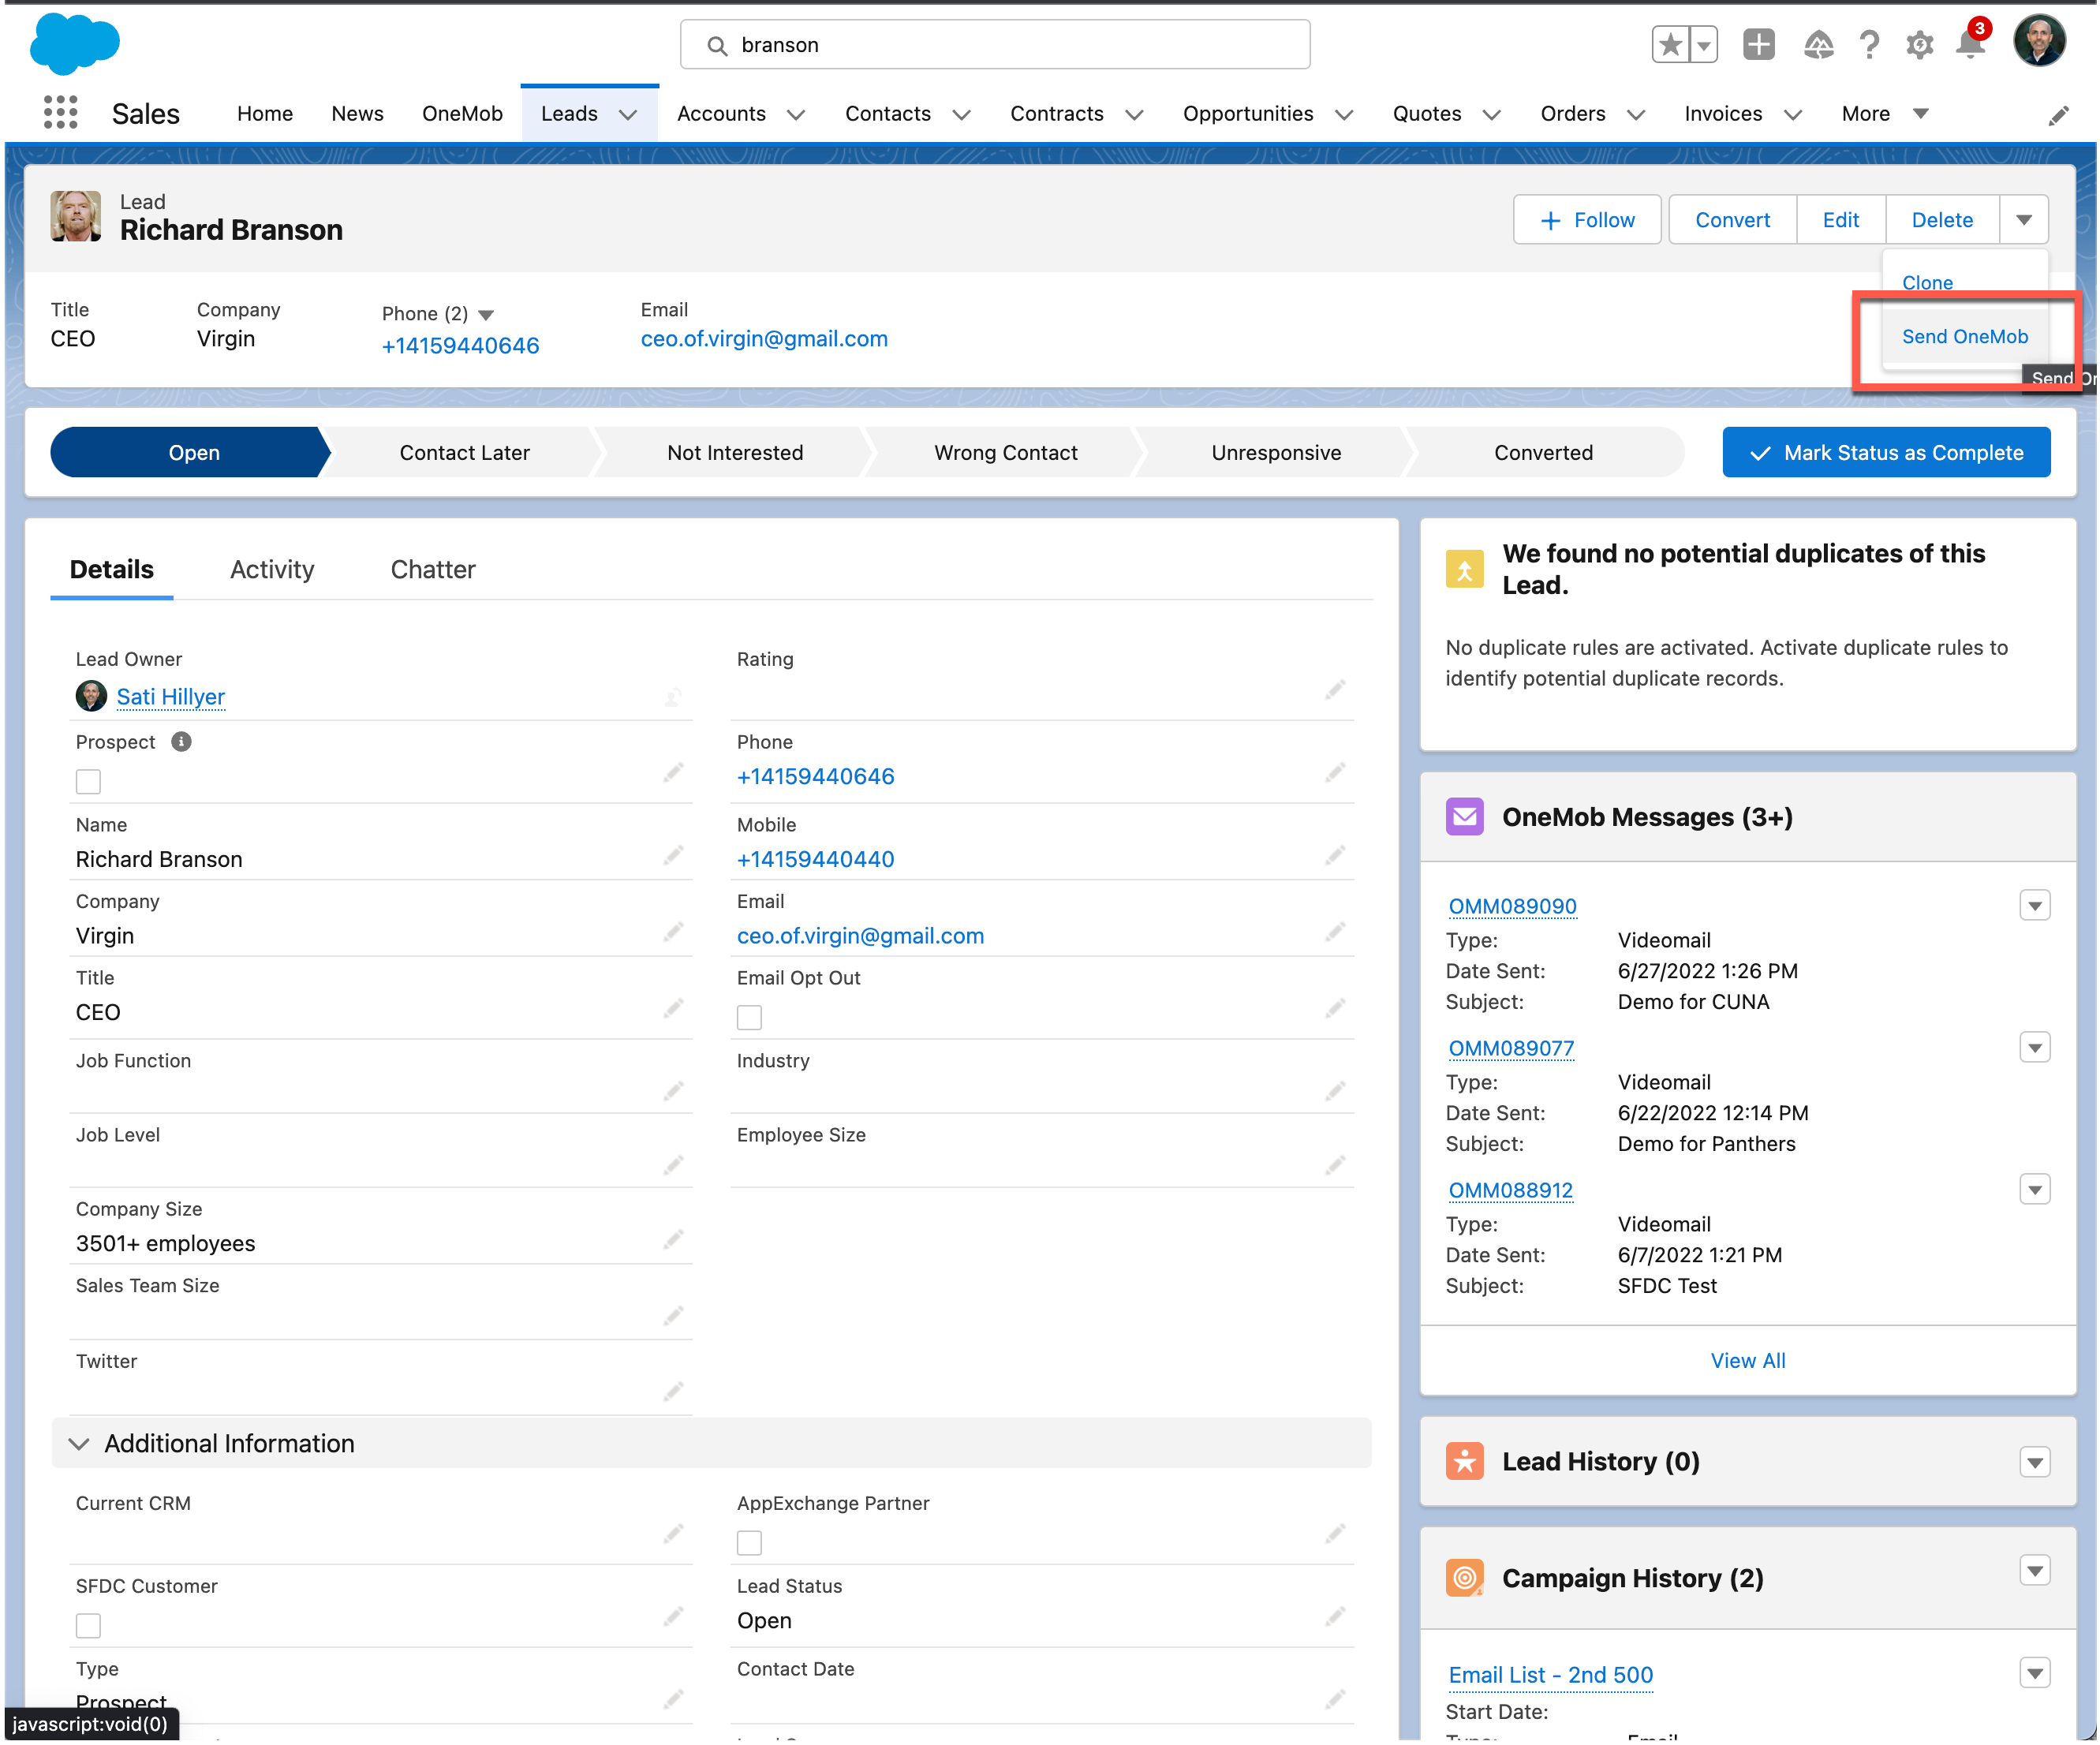Collapse the Additional Information section
This screenshot has width=2100, height=1745.
[78, 1444]
